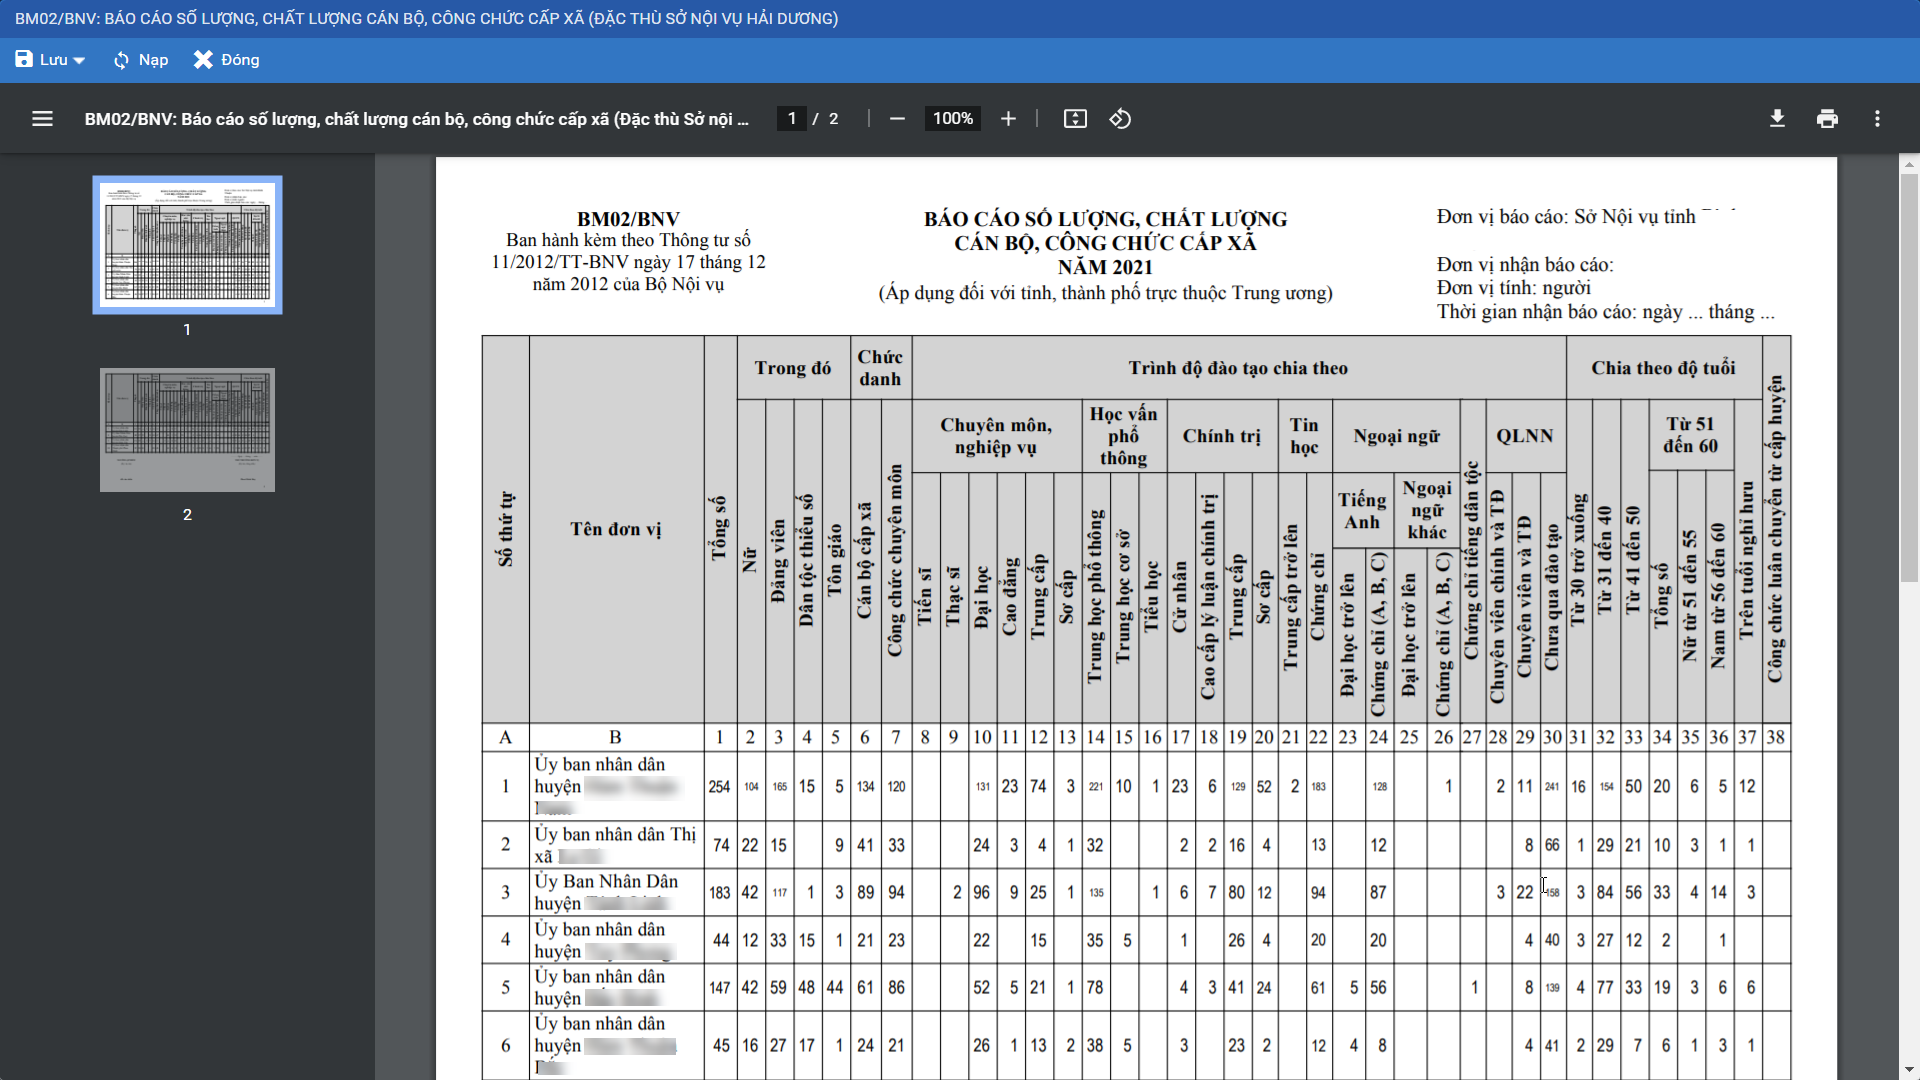Click the circular reload arrows icon
1920x1080 pixels.
(121, 60)
